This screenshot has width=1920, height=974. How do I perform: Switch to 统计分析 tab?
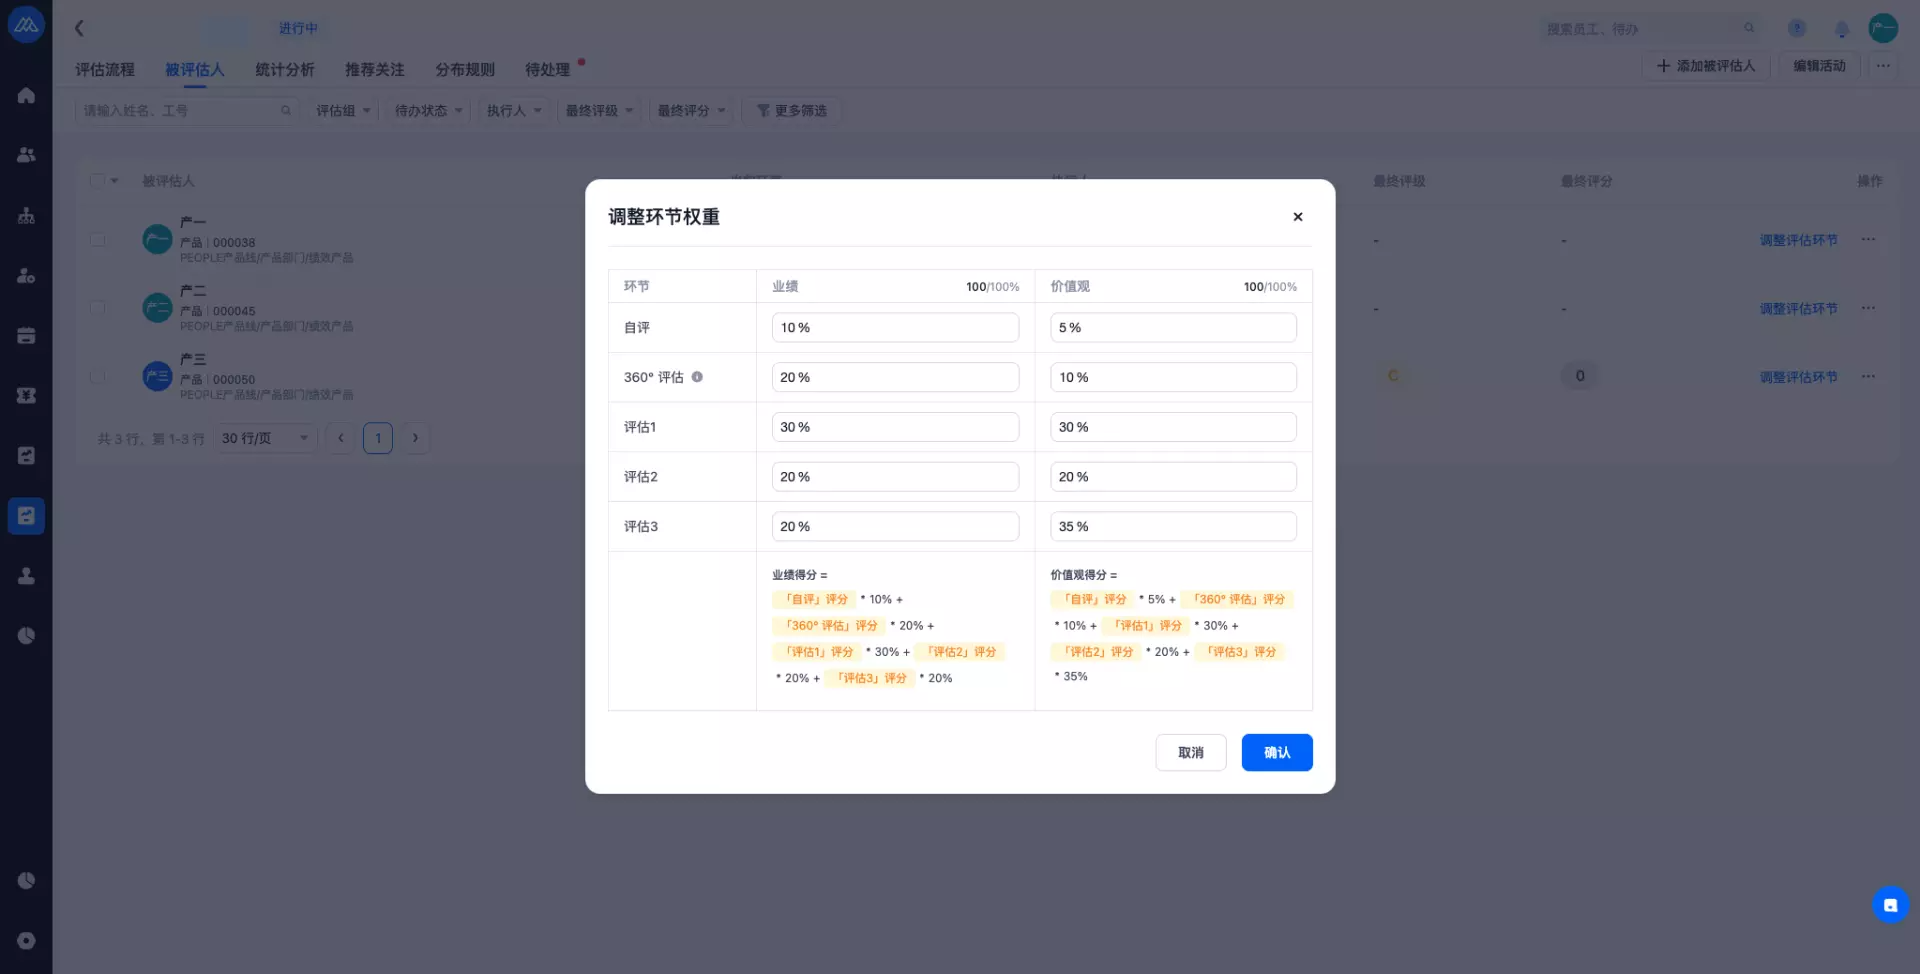click(x=285, y=70)
